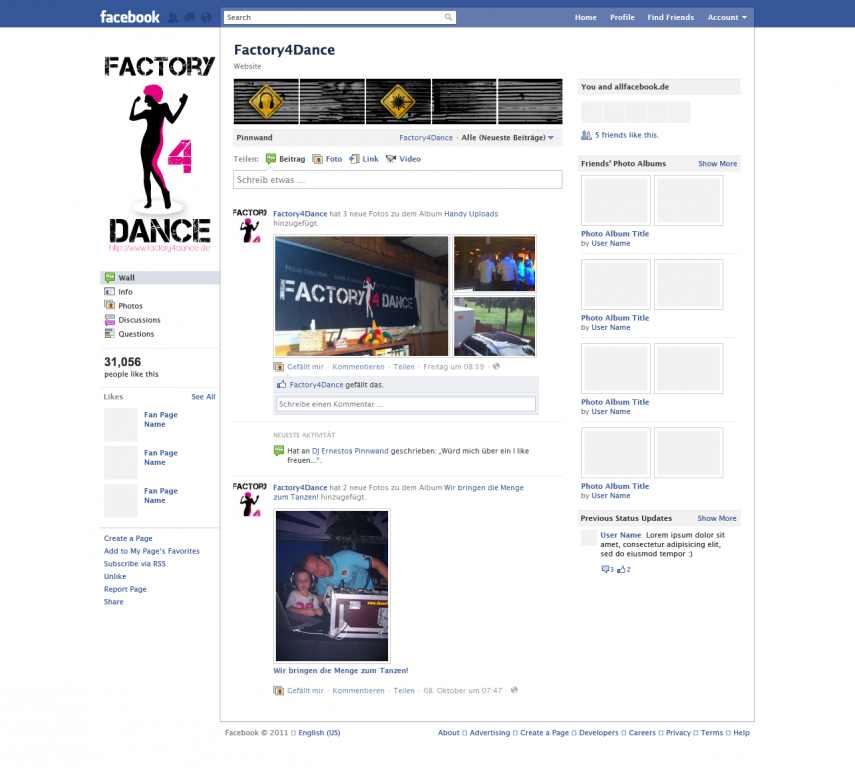Click 'Privacy' link in footer
The height and width of the screenshot is (768, 855).
click(x=678, y=733)
